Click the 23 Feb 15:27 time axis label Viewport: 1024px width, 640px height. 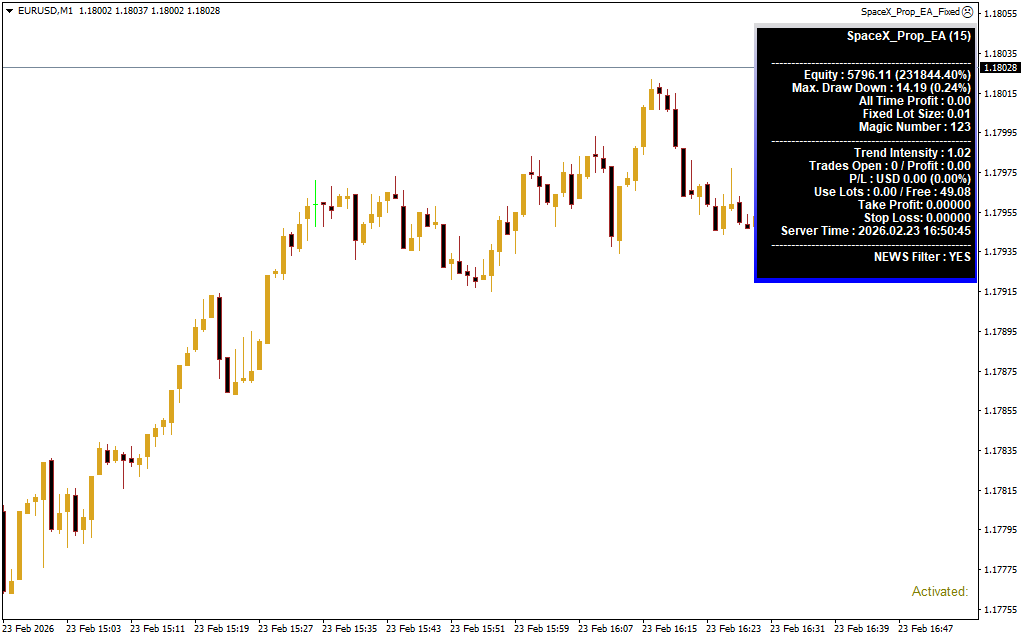tap(287, 629)
